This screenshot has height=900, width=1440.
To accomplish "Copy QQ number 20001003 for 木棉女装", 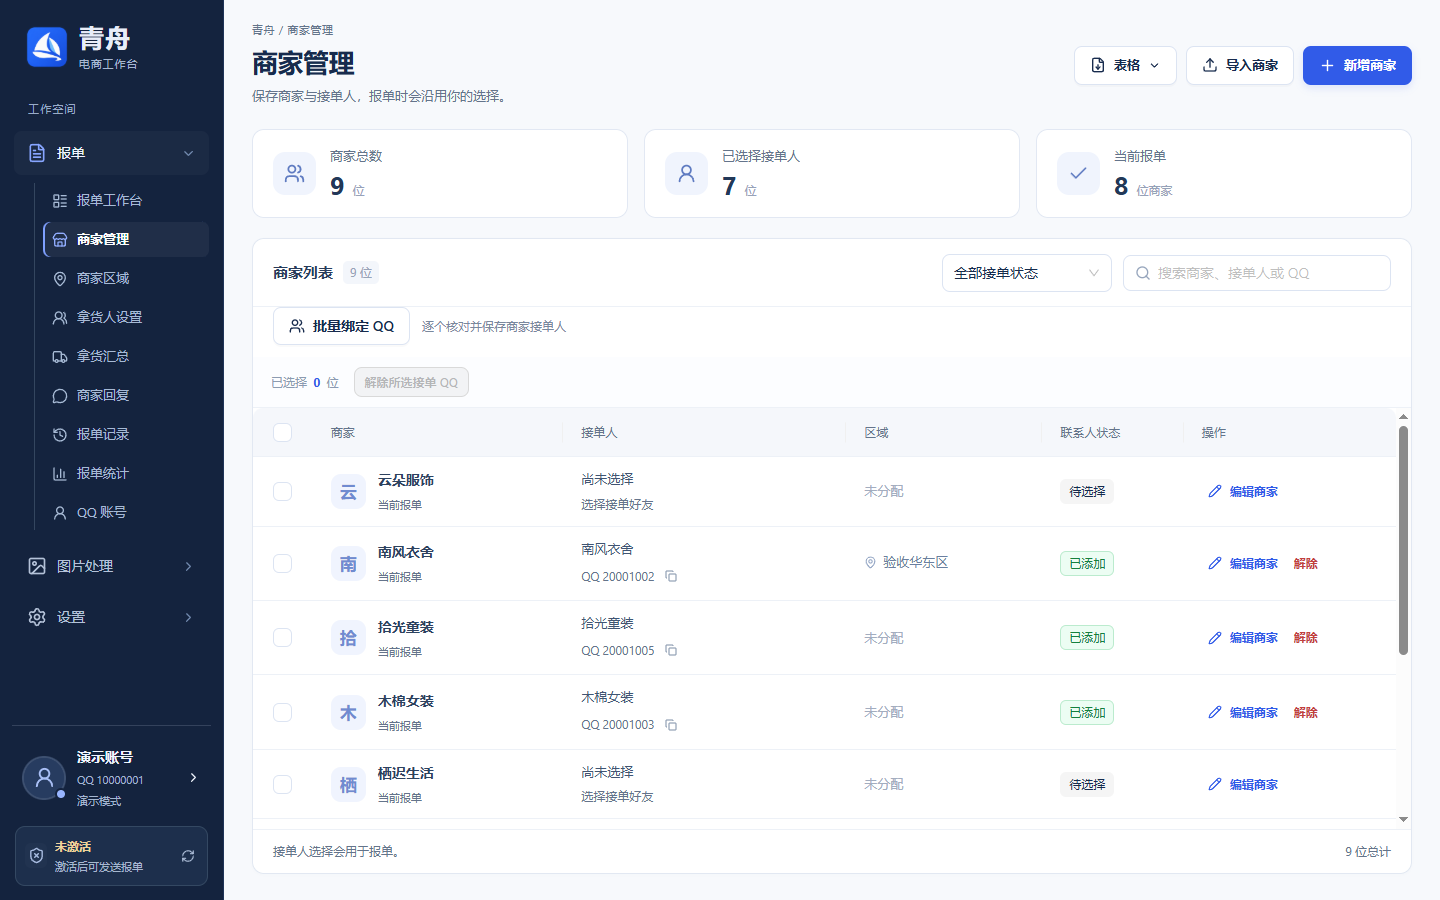I will pos(671,724).
